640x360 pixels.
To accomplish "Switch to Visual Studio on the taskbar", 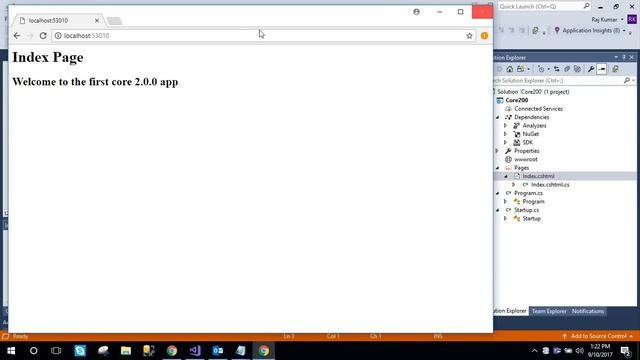I will 195,351.
